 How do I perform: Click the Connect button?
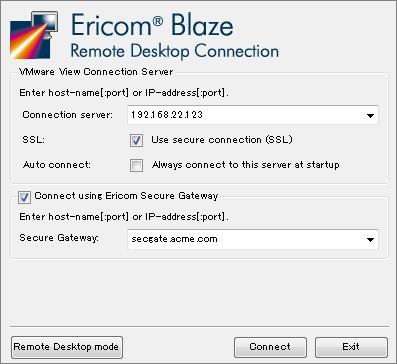click(270, 347)
